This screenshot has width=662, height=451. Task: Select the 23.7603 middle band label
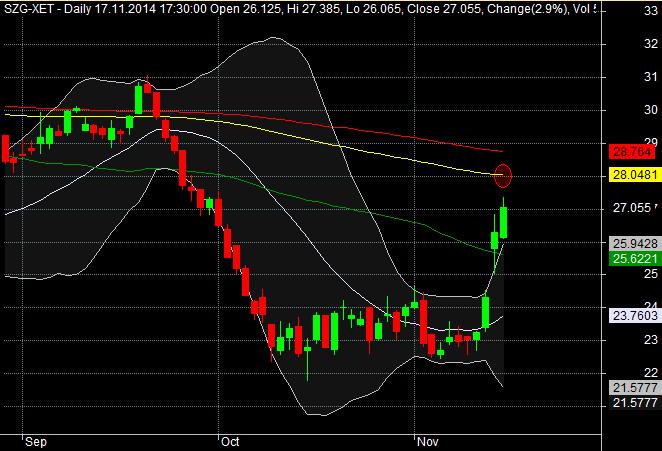[x=635, y=315]
